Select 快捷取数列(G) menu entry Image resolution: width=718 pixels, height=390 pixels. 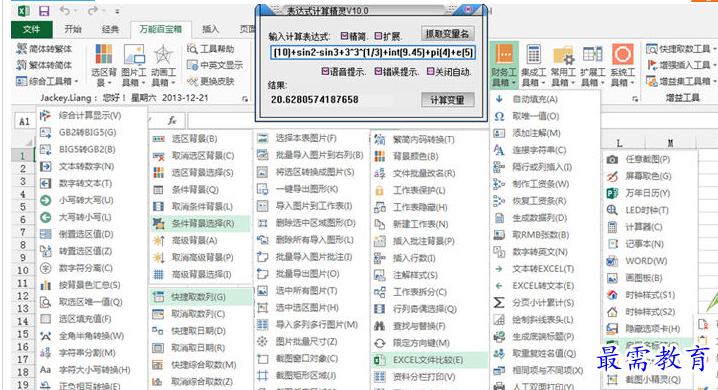[x=201, y=297]
